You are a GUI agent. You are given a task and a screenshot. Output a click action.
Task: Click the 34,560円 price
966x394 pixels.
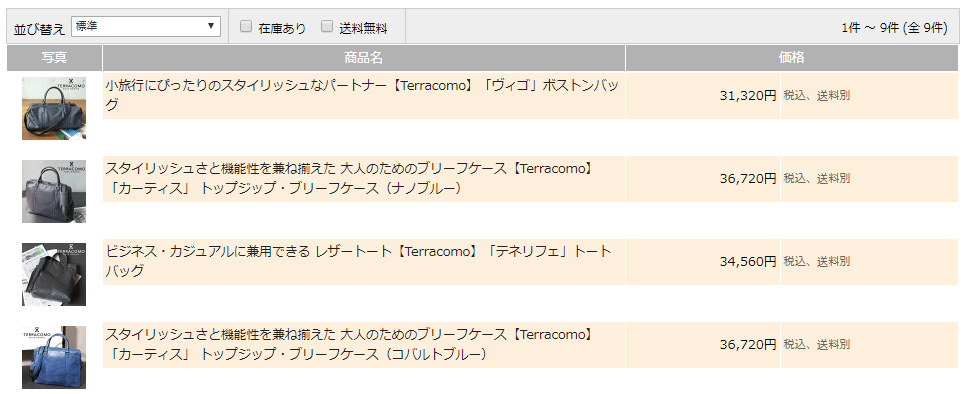pyautogui.click(x=748, y=262)
